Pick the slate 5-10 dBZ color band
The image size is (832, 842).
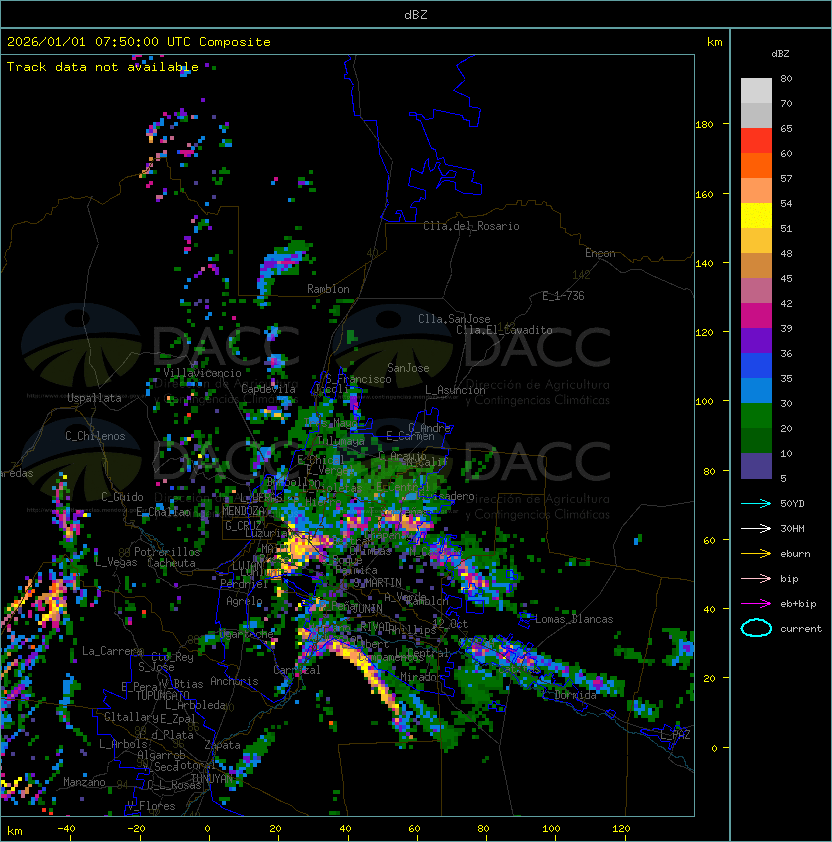pos(756,466)
